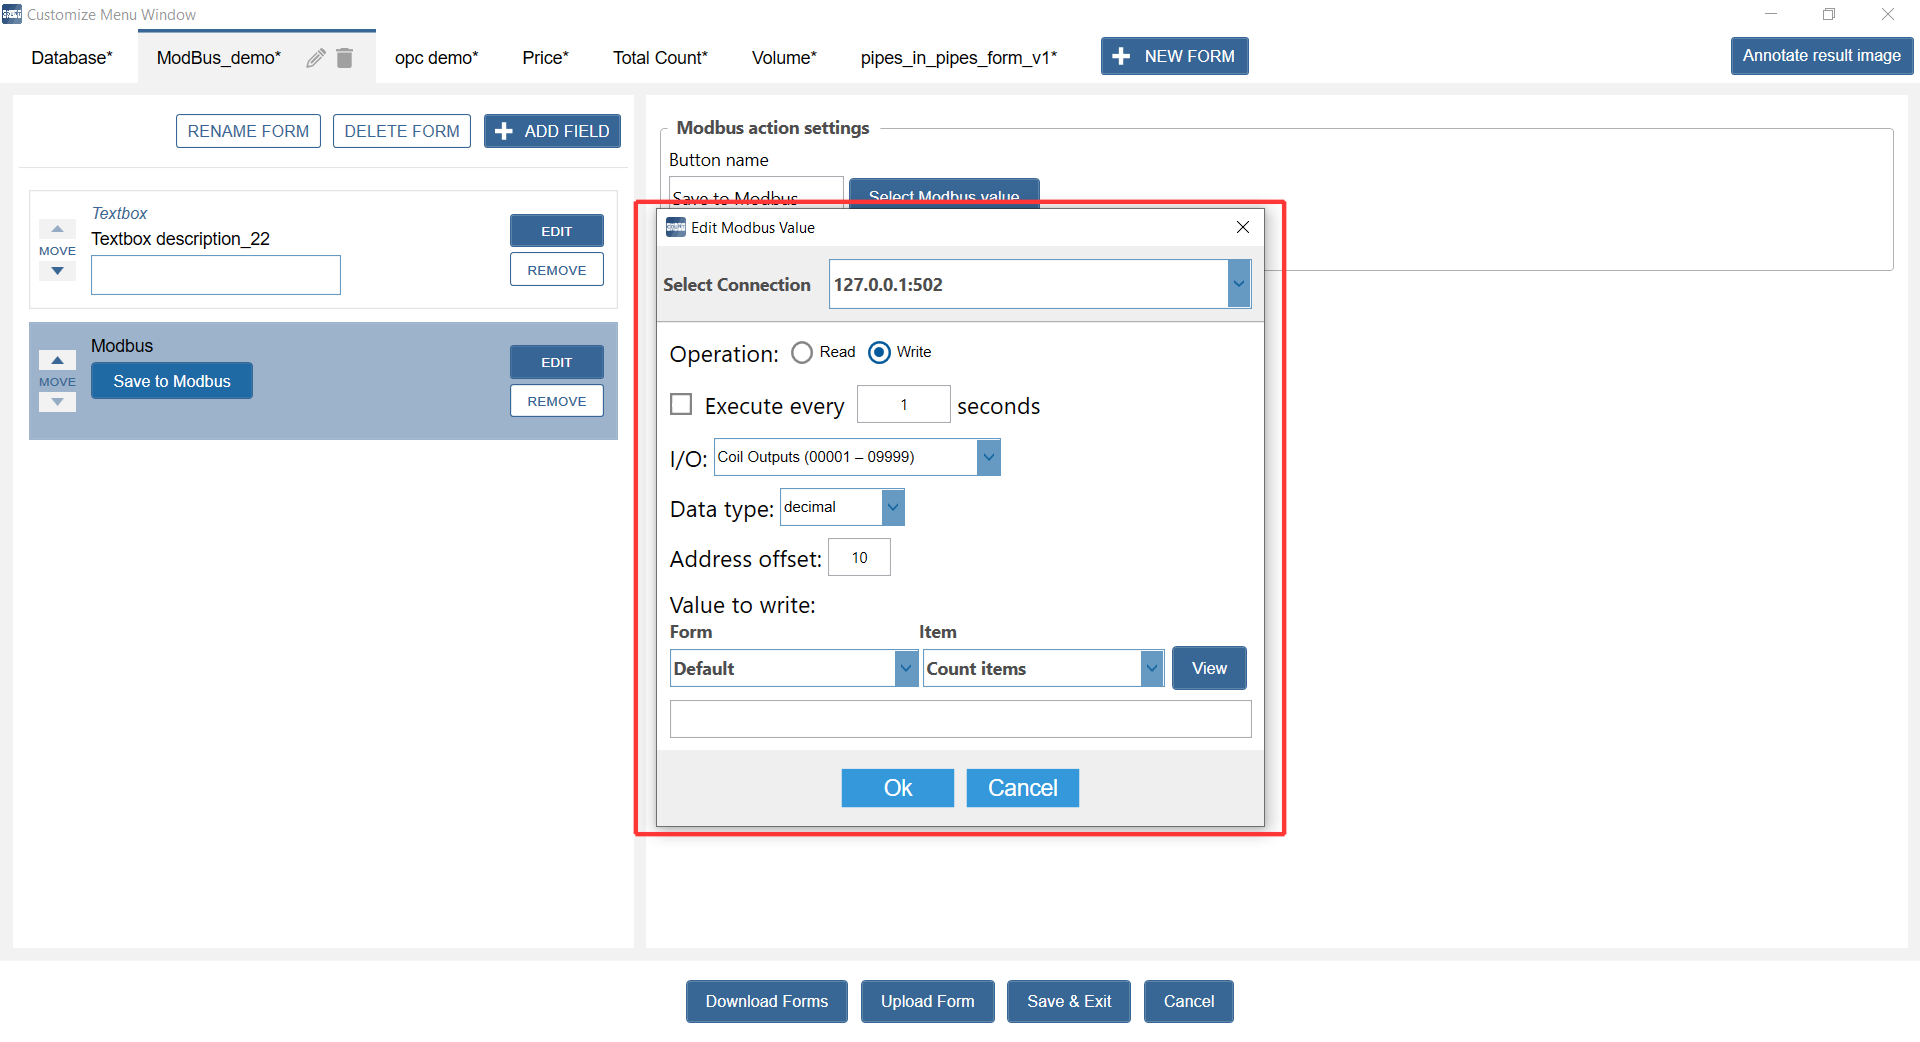Close the Edit Modbus Value dialog

1242,227
